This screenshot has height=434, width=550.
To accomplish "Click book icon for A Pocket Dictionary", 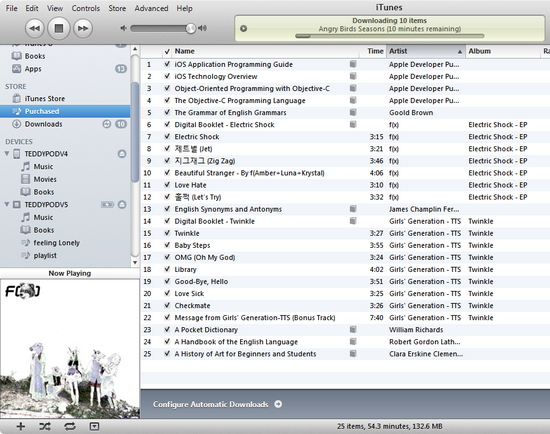I will 353,329.
